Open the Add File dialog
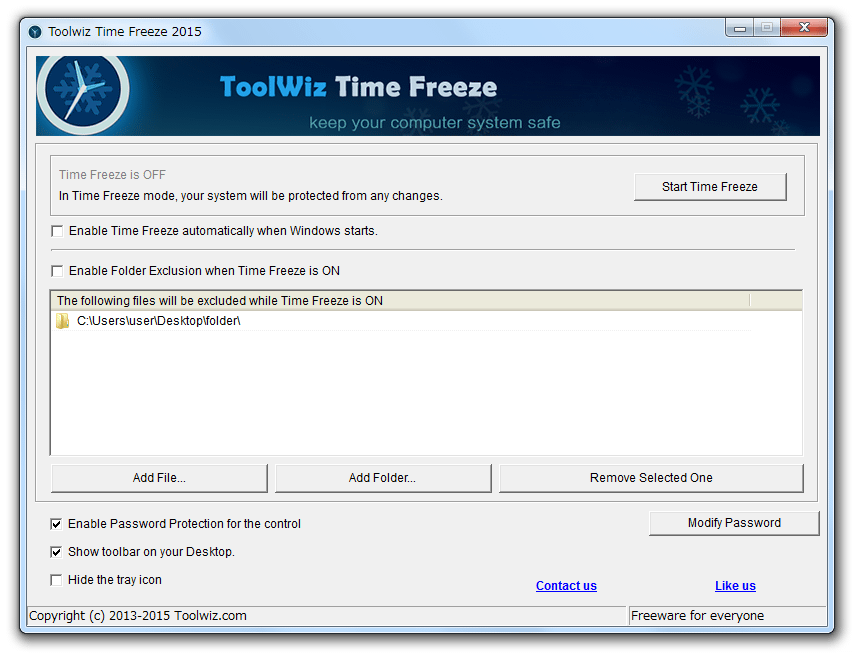Viewport: 856px width, 655px height. click(159, 478)
